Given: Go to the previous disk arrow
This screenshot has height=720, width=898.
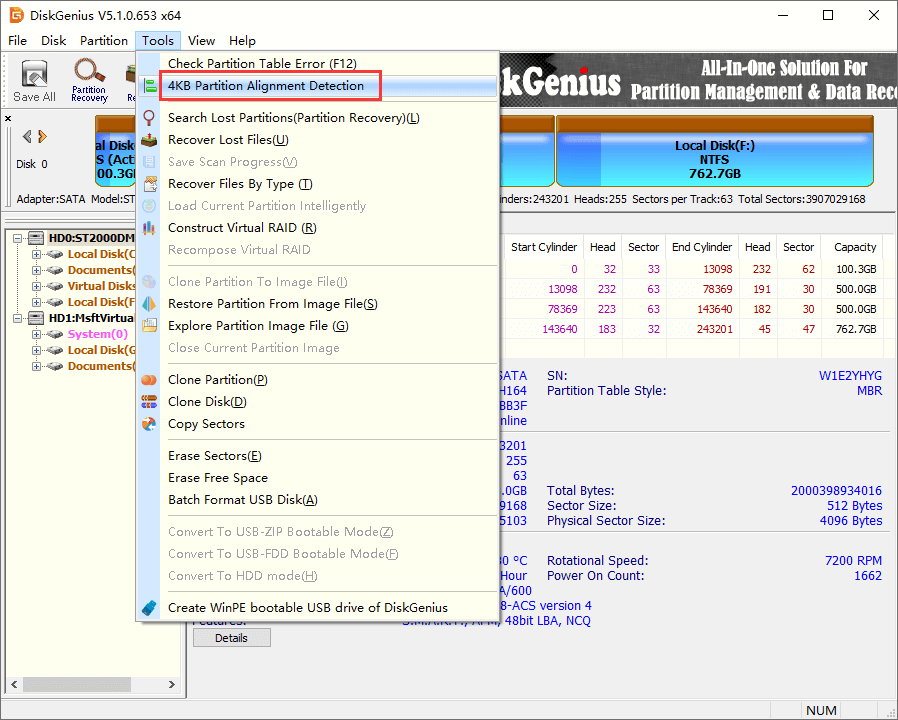Looking at the screenshot, I should (27, 137).
